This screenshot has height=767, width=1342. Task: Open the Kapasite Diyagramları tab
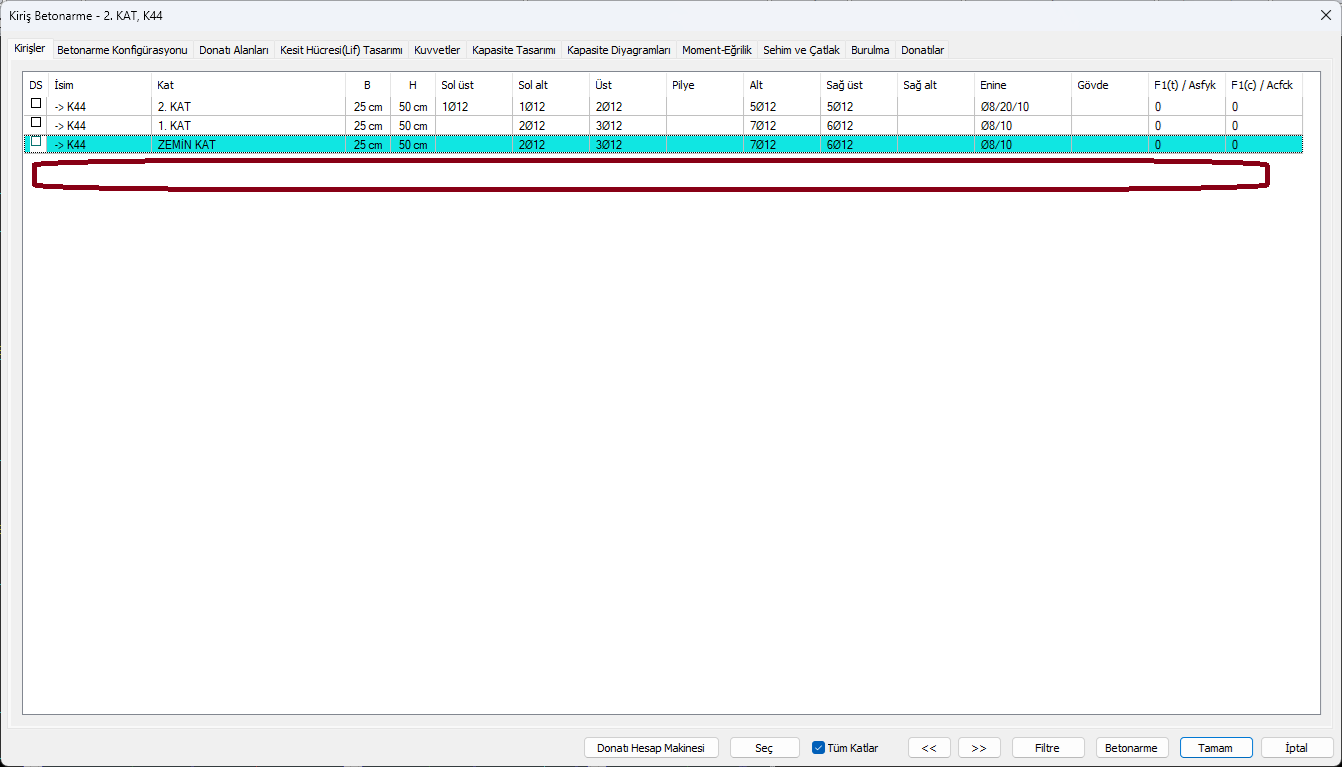(619, 49)
